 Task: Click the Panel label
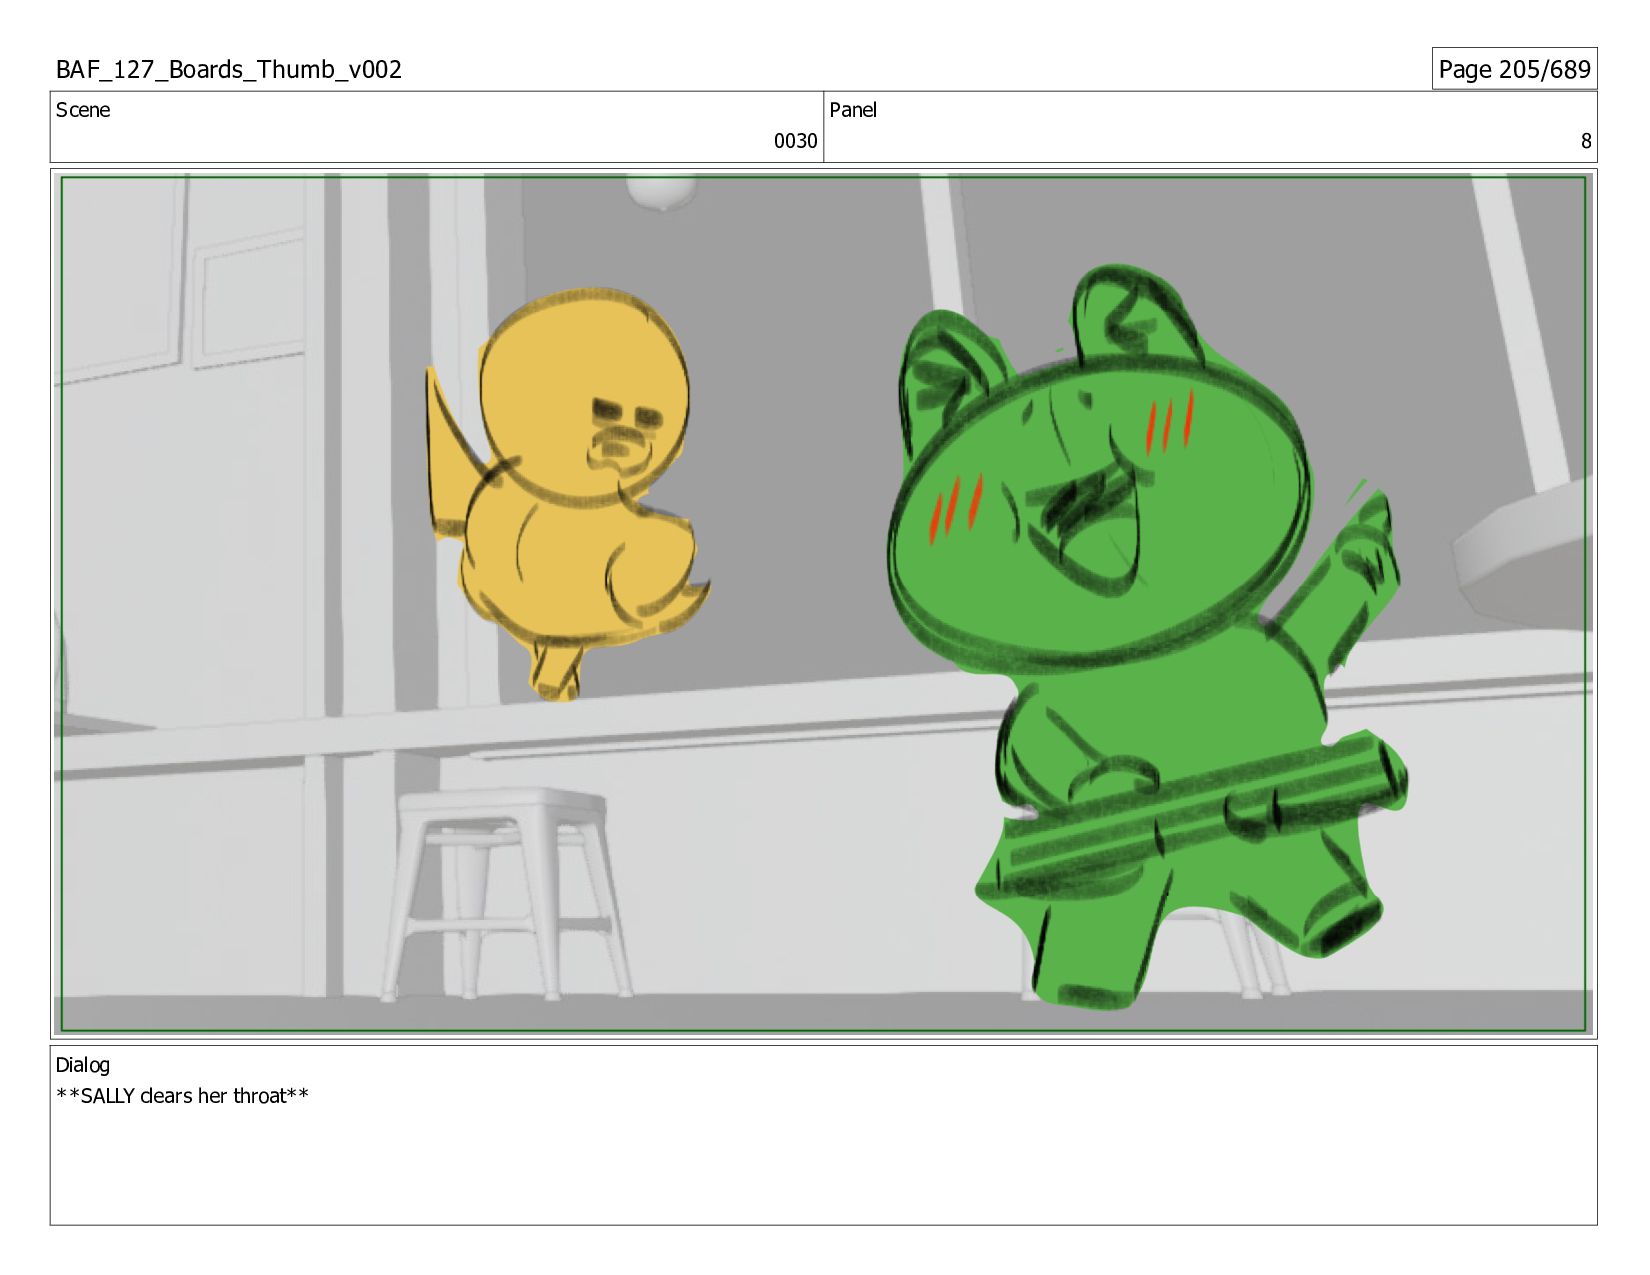pos(853,110)
